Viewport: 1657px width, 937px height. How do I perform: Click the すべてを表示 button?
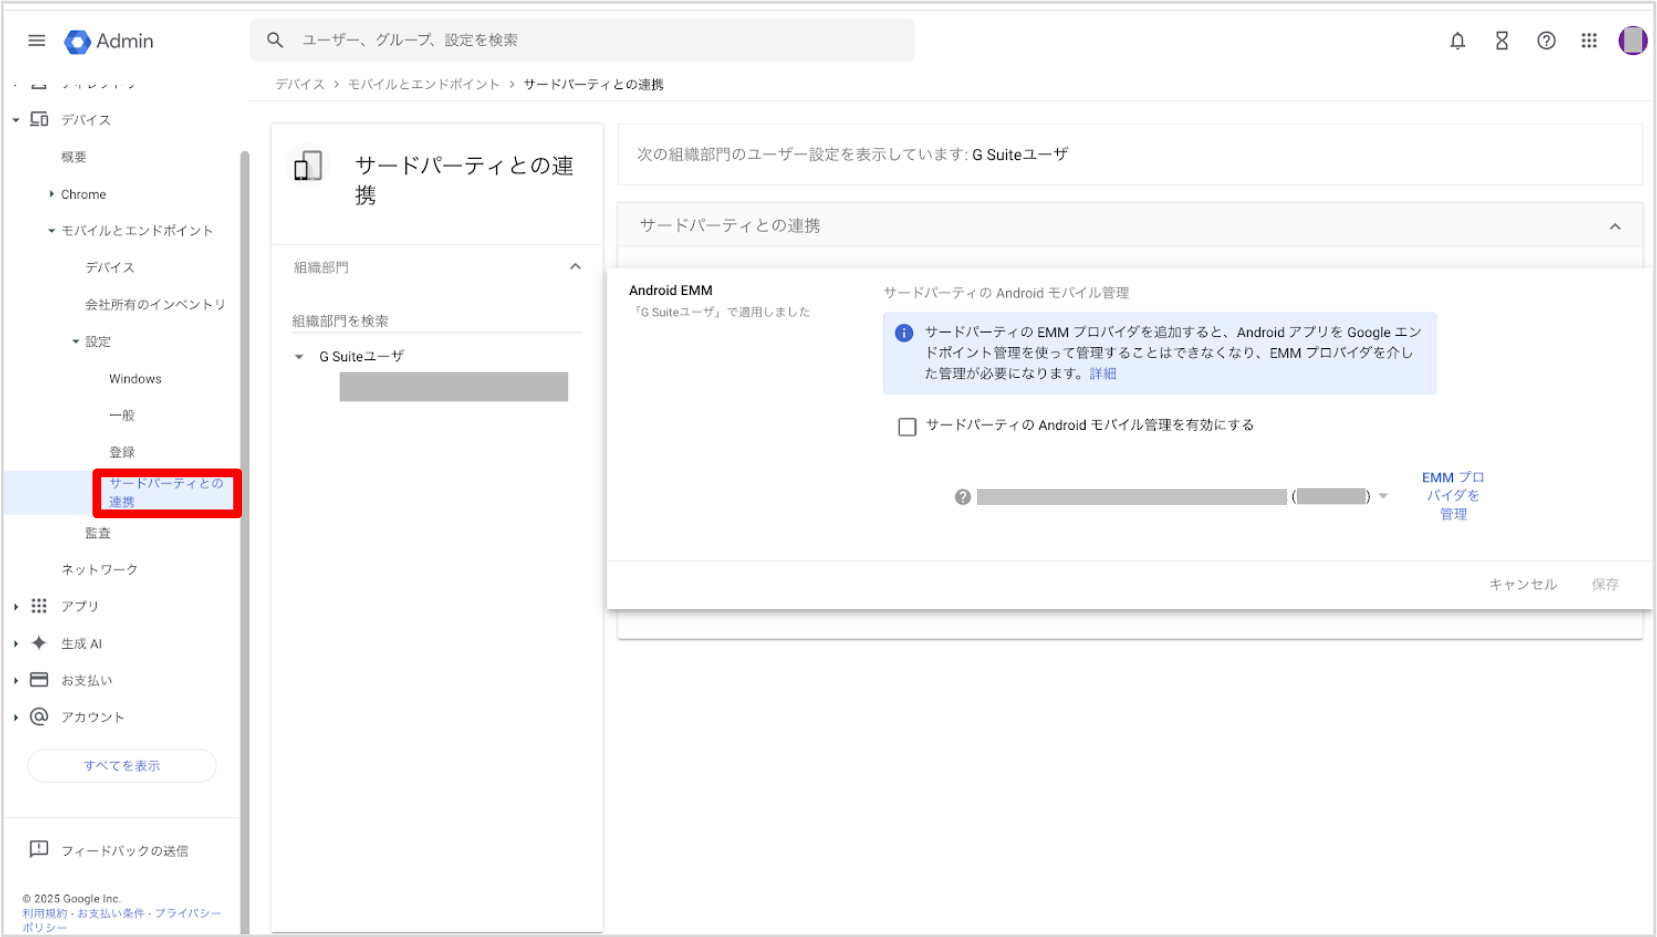[122, 766]
